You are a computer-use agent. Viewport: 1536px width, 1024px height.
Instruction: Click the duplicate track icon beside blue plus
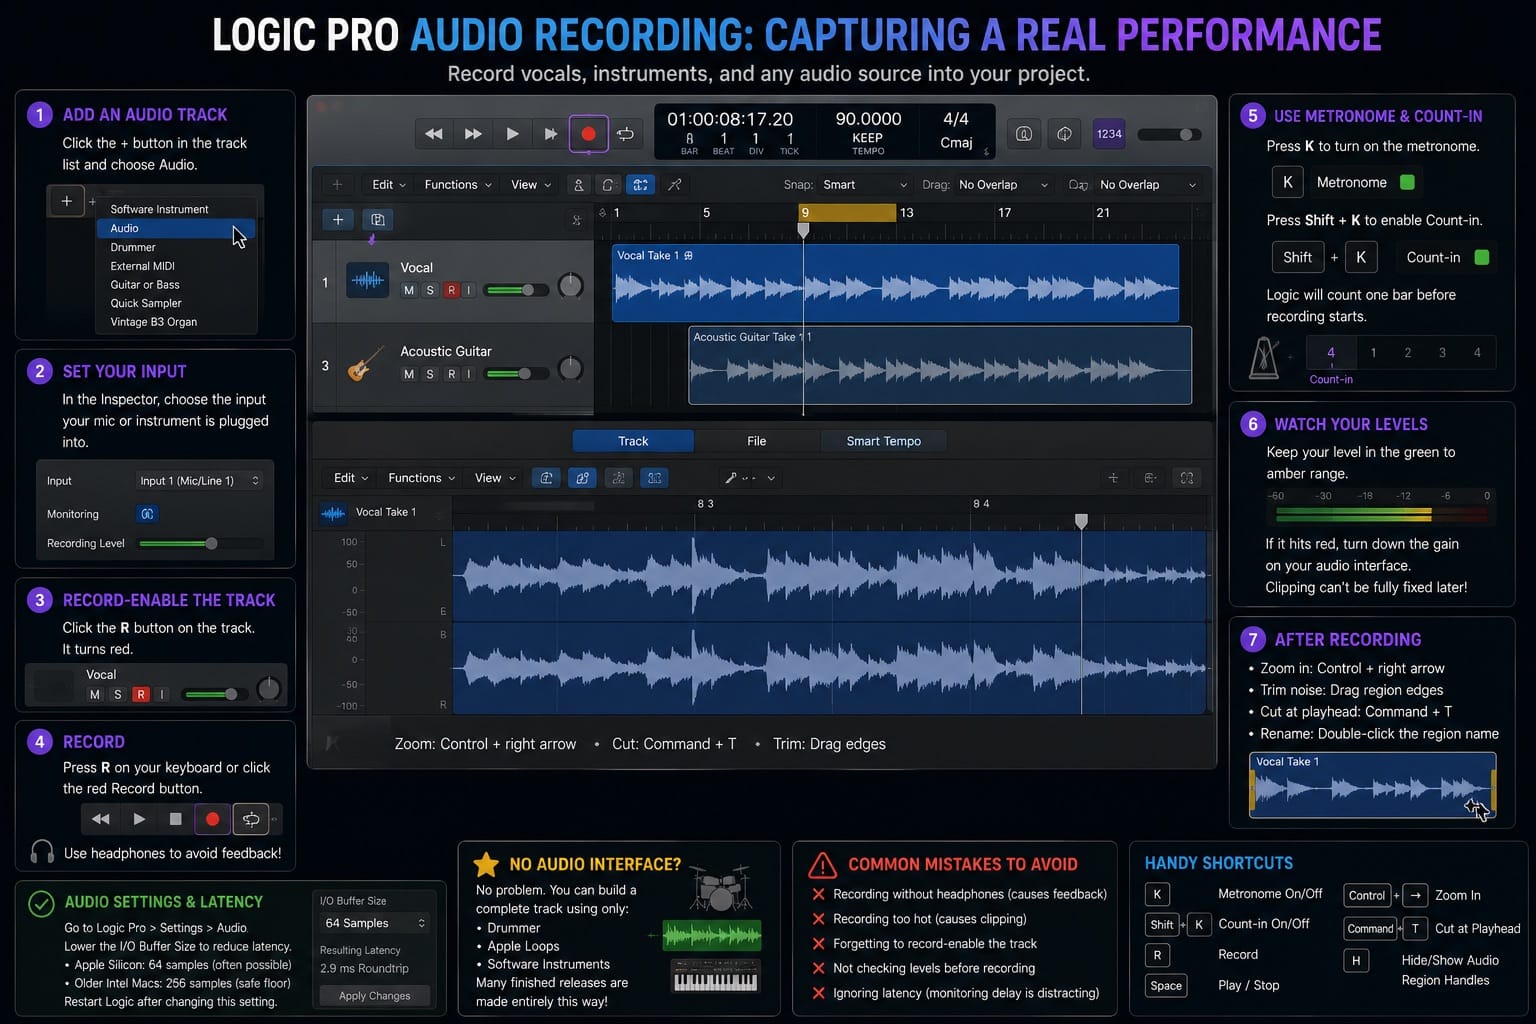[x=377, y=220]
